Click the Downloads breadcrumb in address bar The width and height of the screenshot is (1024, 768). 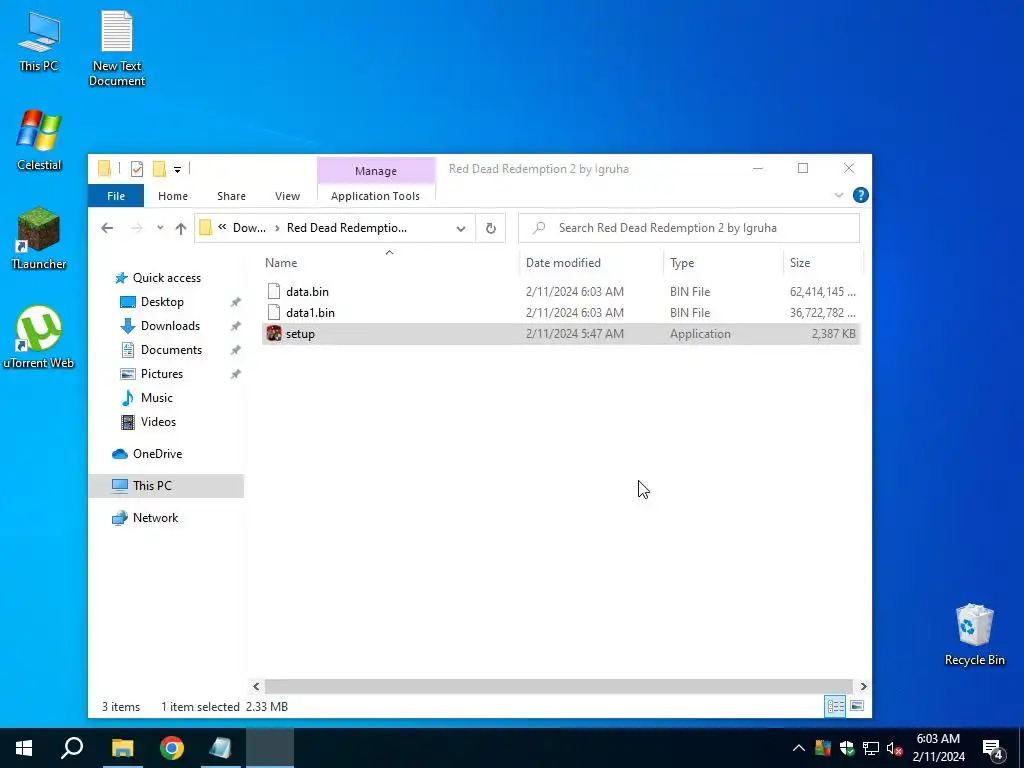coord(249,228)
